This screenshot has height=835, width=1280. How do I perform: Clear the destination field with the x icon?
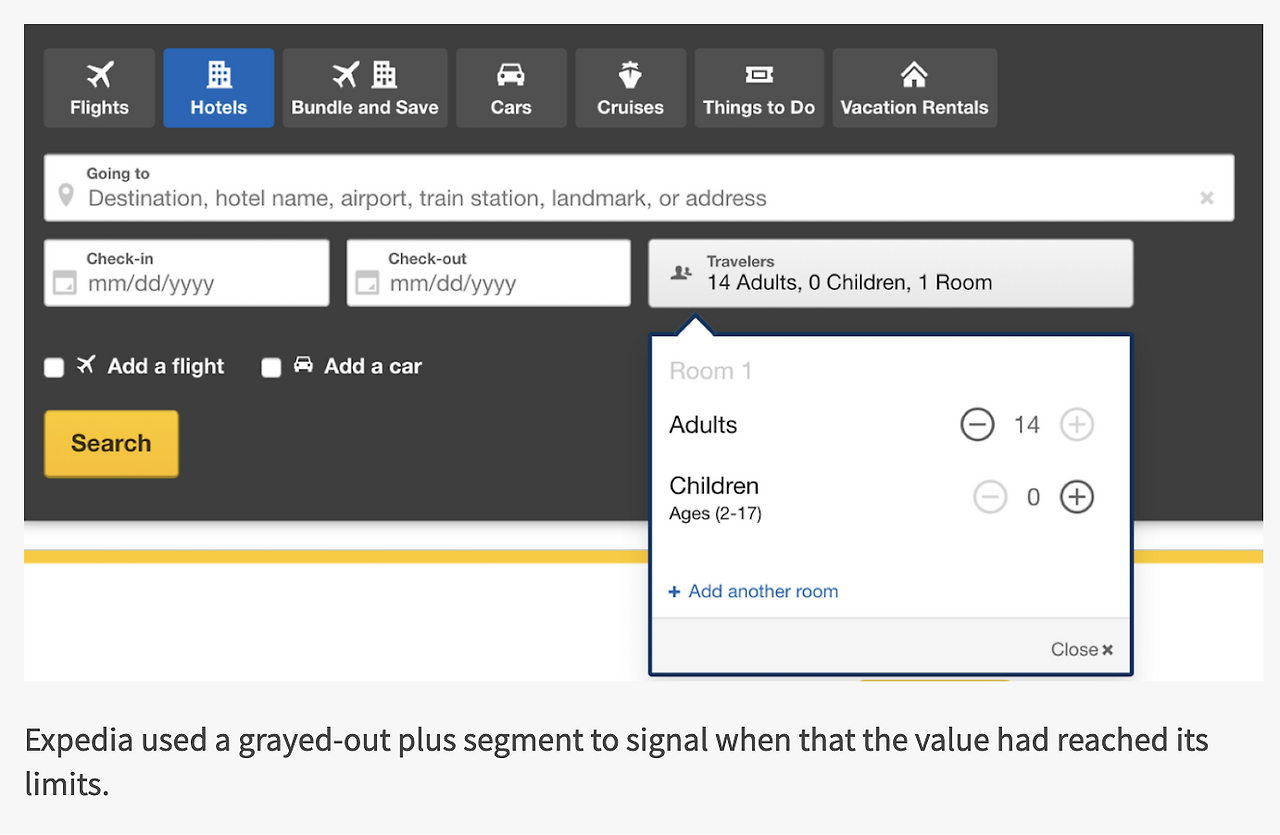click(1207, 198)
